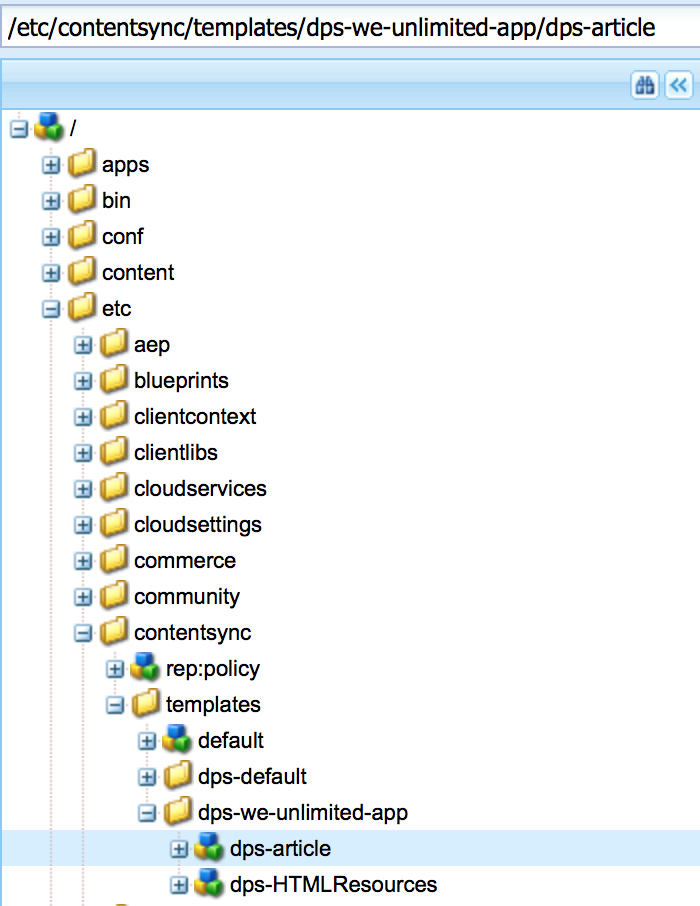Click the clientcontext folder icon
The image size is (700, 906).
coord(113,415)
